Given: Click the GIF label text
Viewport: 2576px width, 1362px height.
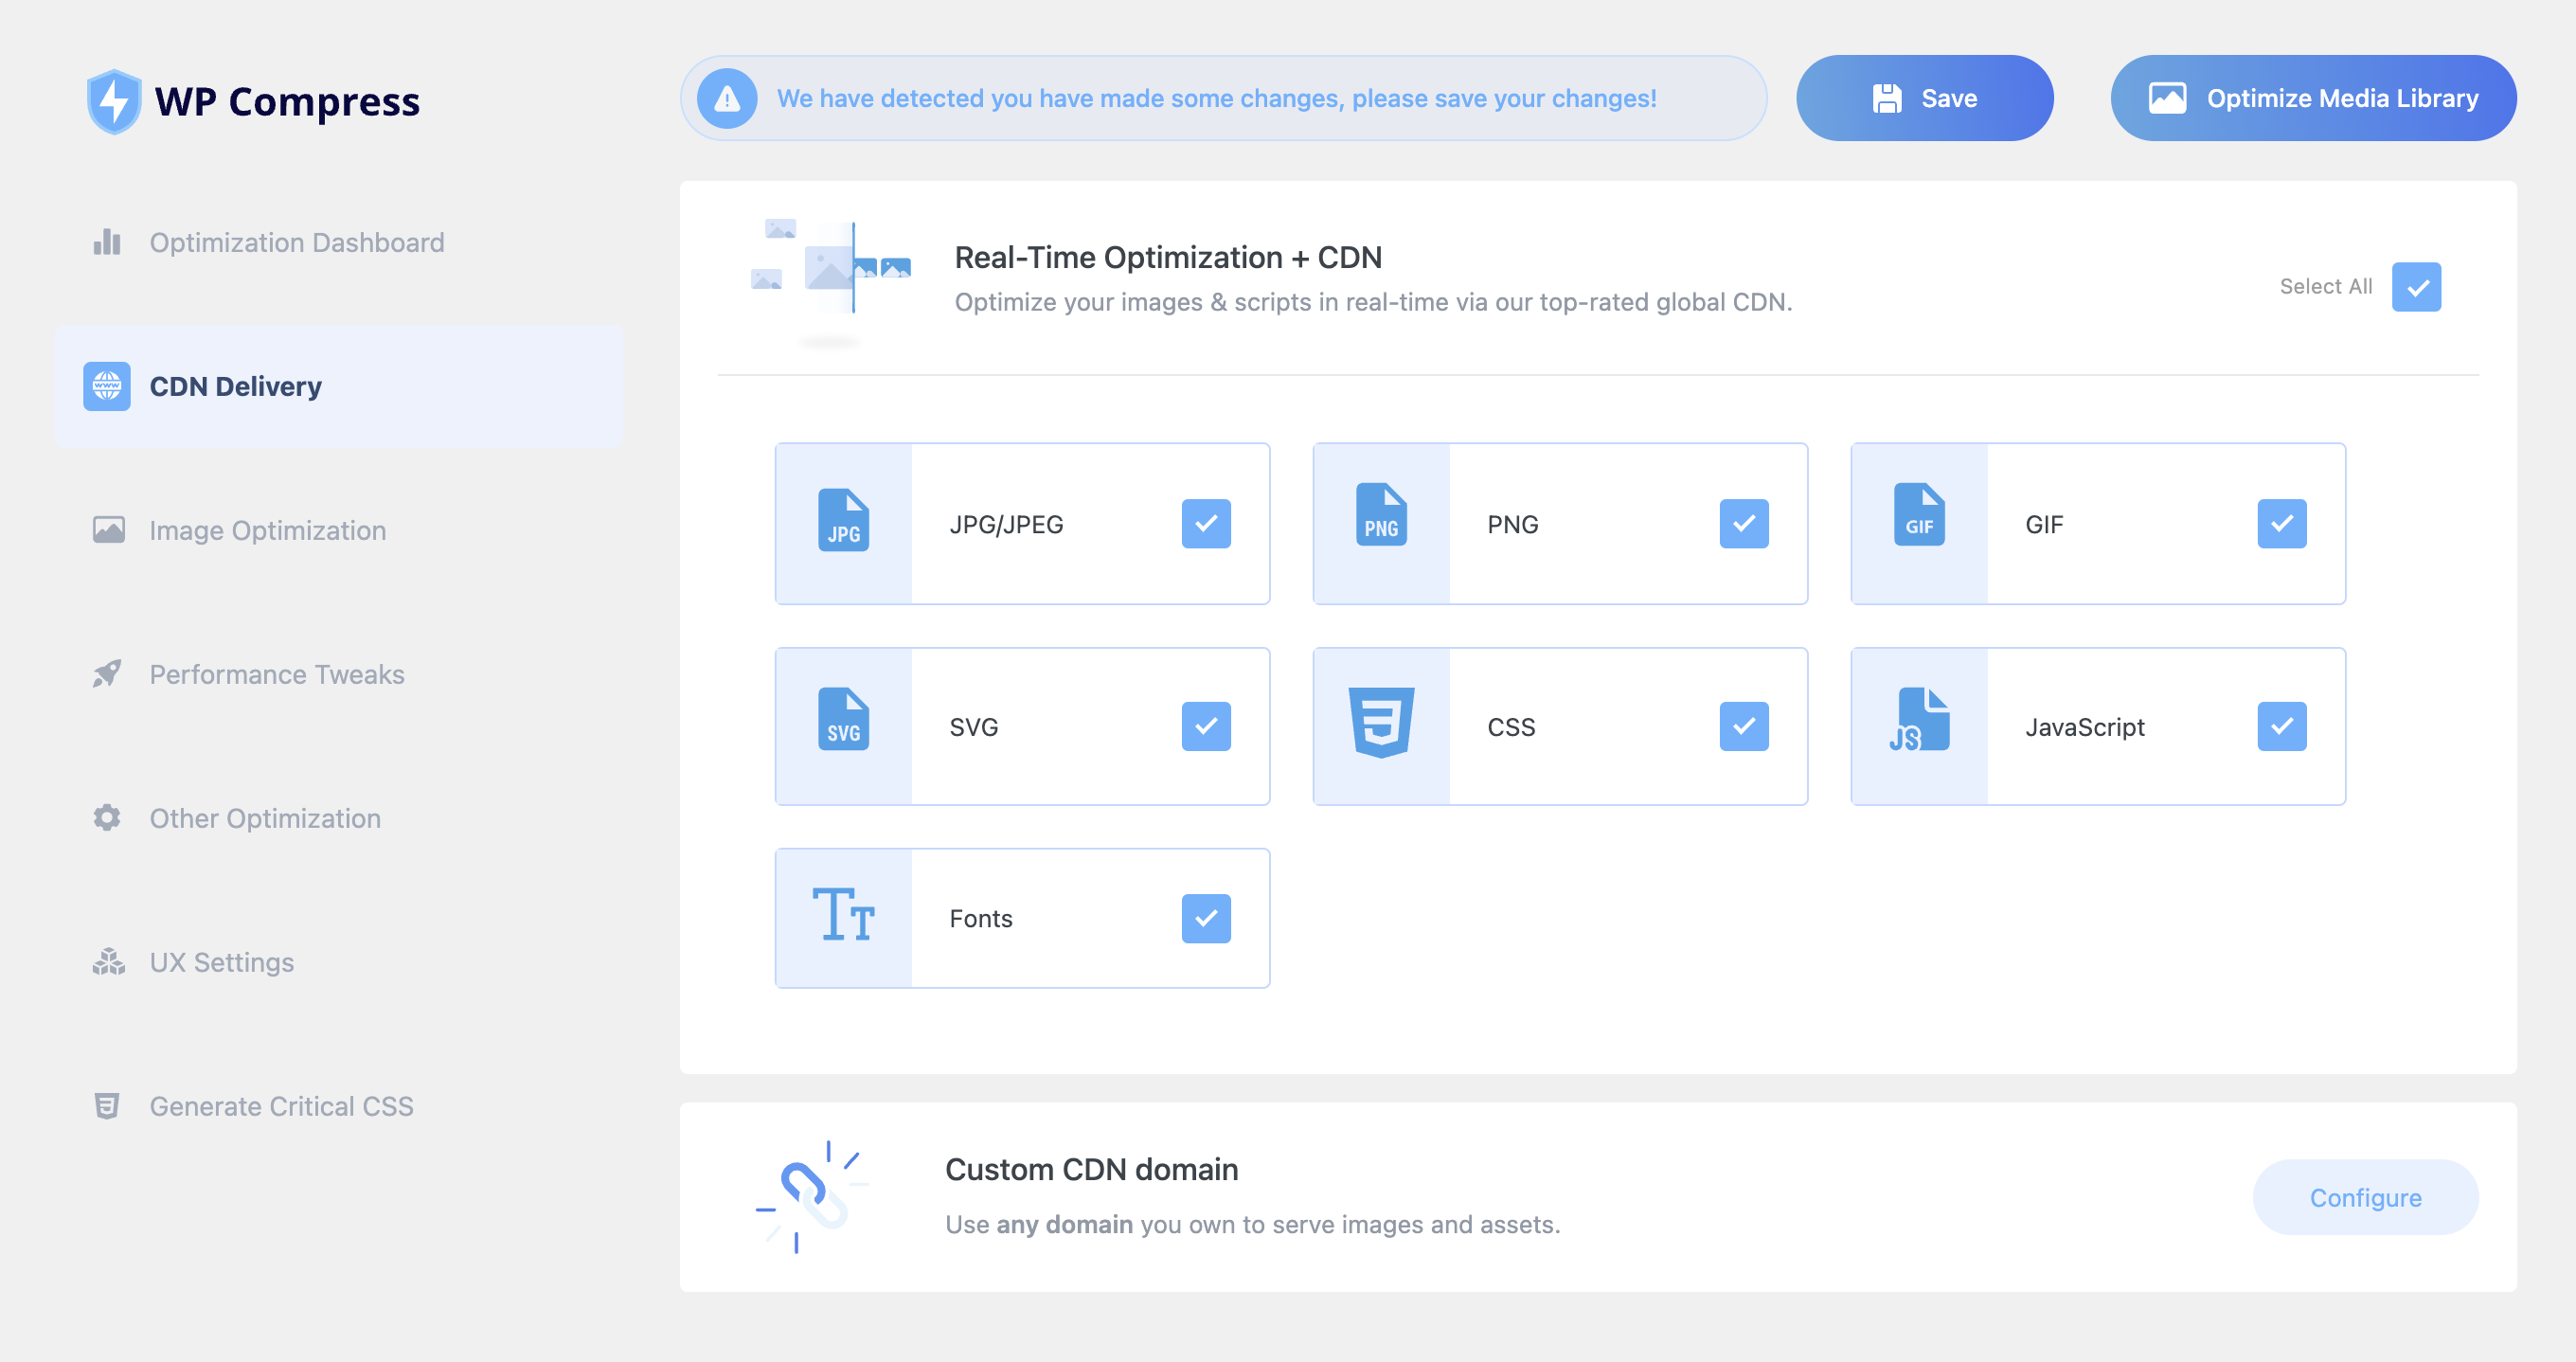Looking at the screenshot, I should 2044,524.
